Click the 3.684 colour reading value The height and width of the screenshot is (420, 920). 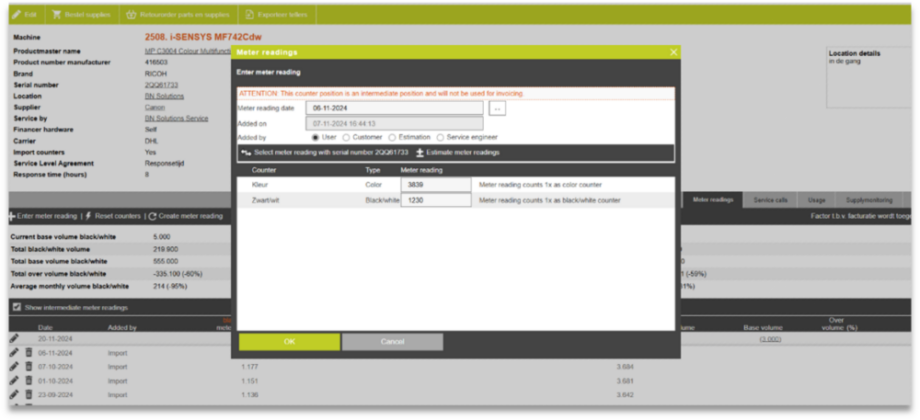coord(625,367)
